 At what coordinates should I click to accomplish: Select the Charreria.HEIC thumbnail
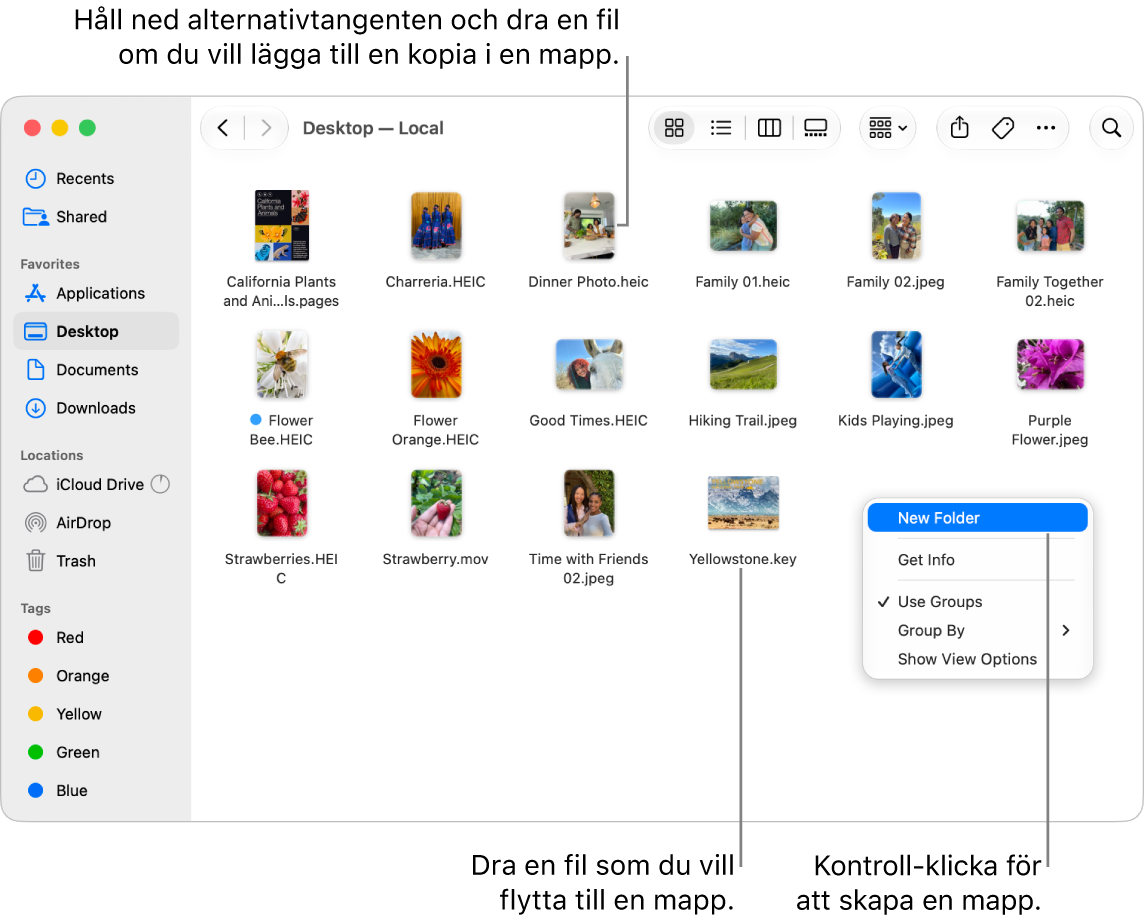pos(436,225)
